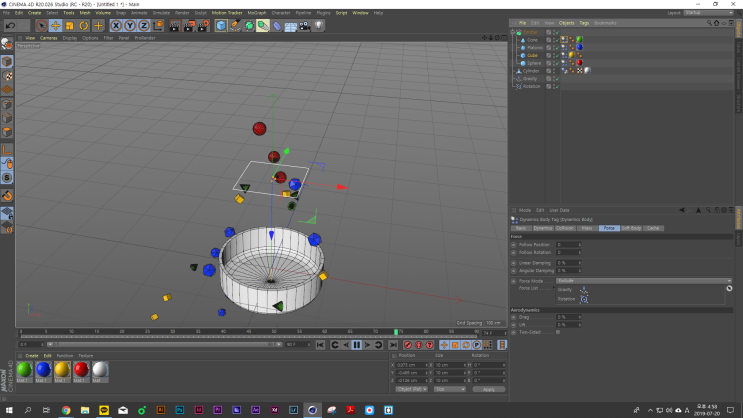Click the Axis L-shaped icon in left palette

[7, 150]
